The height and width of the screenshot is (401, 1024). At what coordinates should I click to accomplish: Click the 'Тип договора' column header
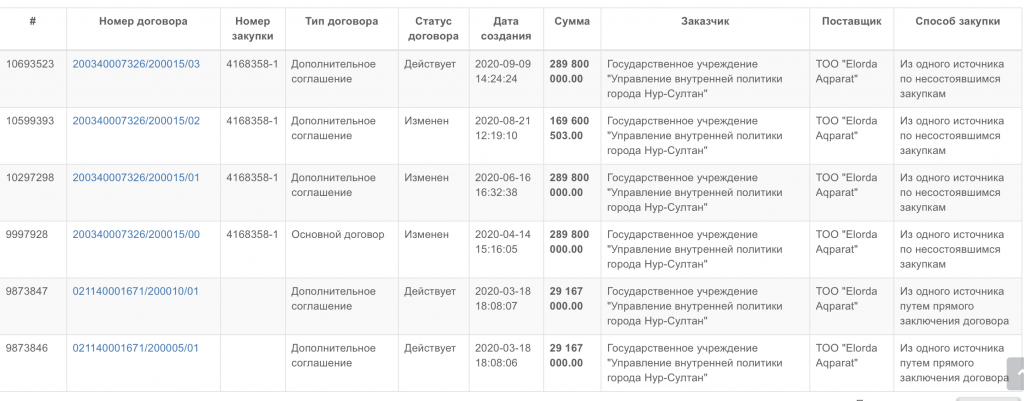tap(342, 22)
